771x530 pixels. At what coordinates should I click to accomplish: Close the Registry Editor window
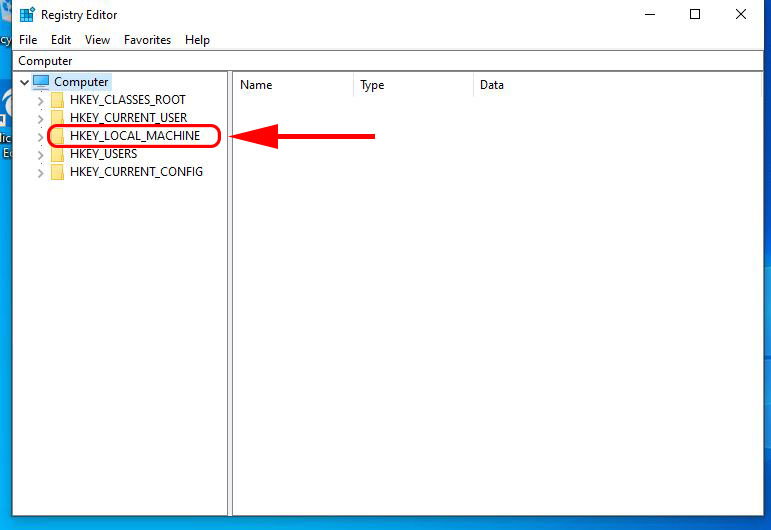tap(741, 14)
